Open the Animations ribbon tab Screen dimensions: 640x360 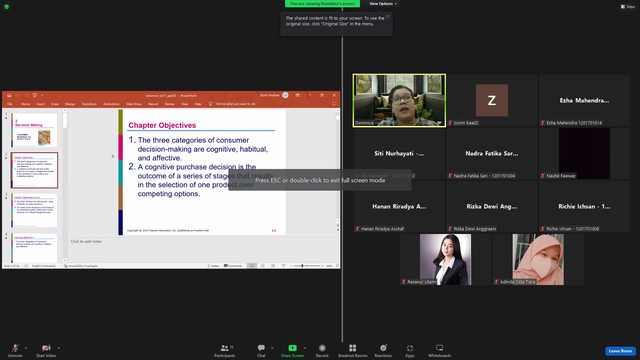(x=111, y=104)
